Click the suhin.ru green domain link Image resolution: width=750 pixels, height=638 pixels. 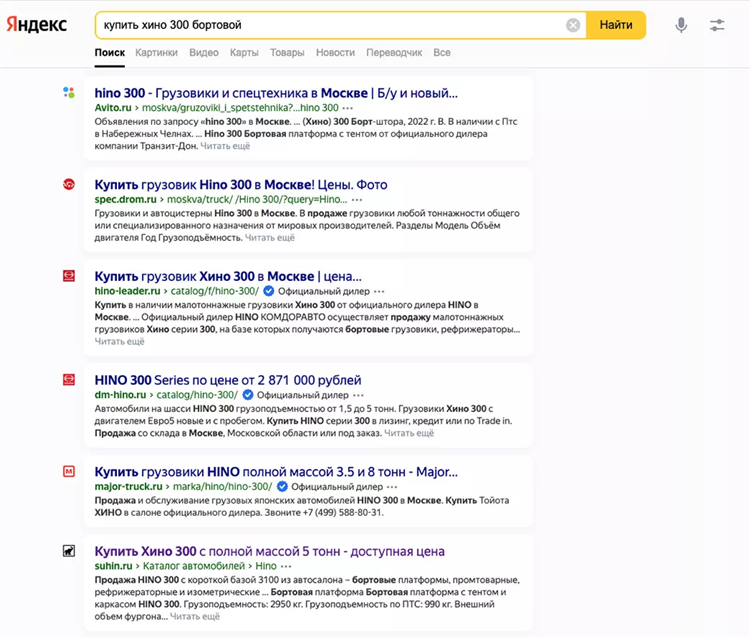113,566
